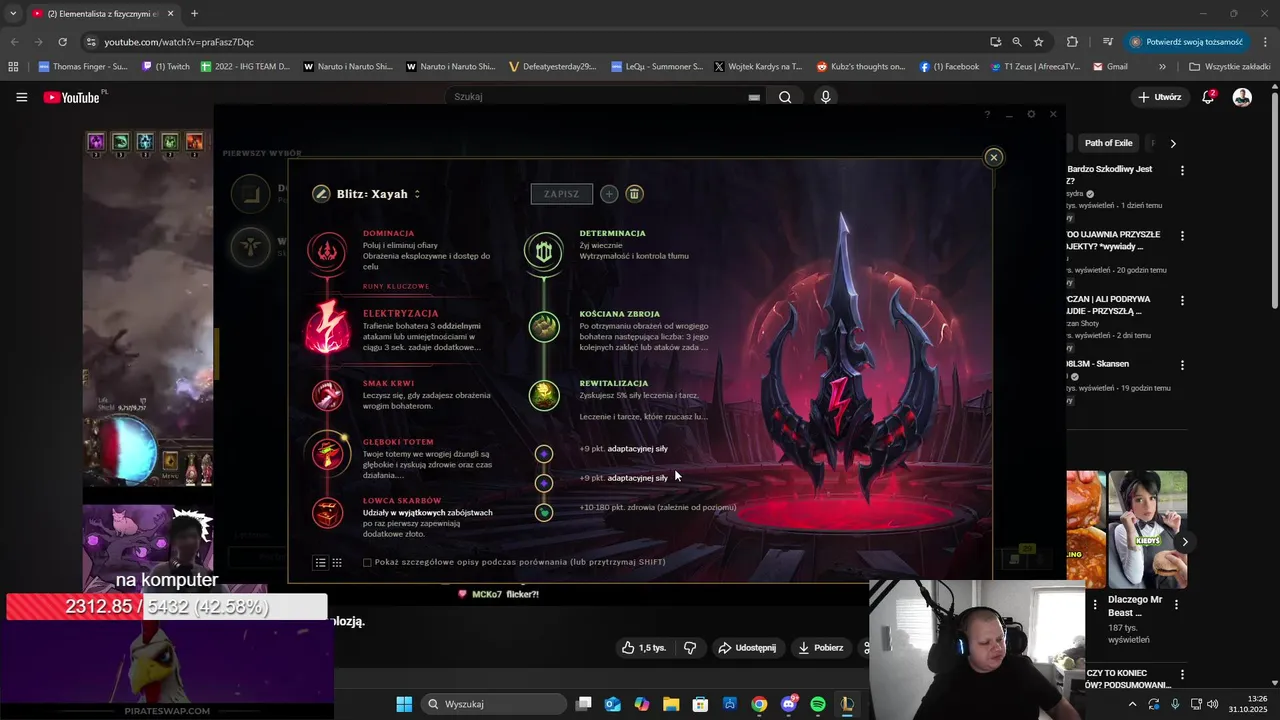
Task: Open the Blitz: Xayah rune page dropdown
Action: click(417, 194)
